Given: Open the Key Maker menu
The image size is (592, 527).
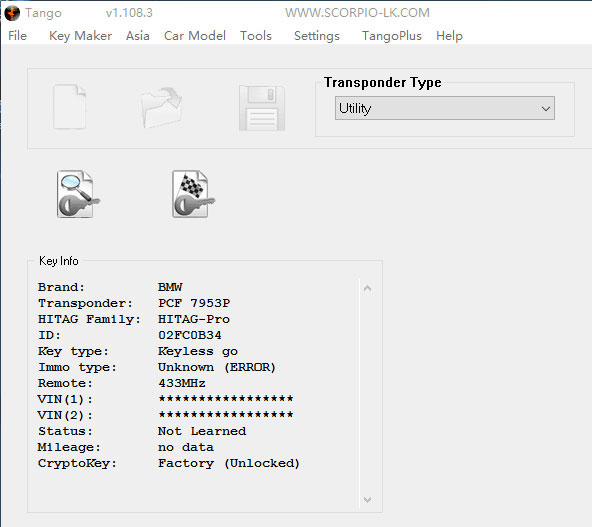Looking at the screenshot, I should tap(80, 36).
